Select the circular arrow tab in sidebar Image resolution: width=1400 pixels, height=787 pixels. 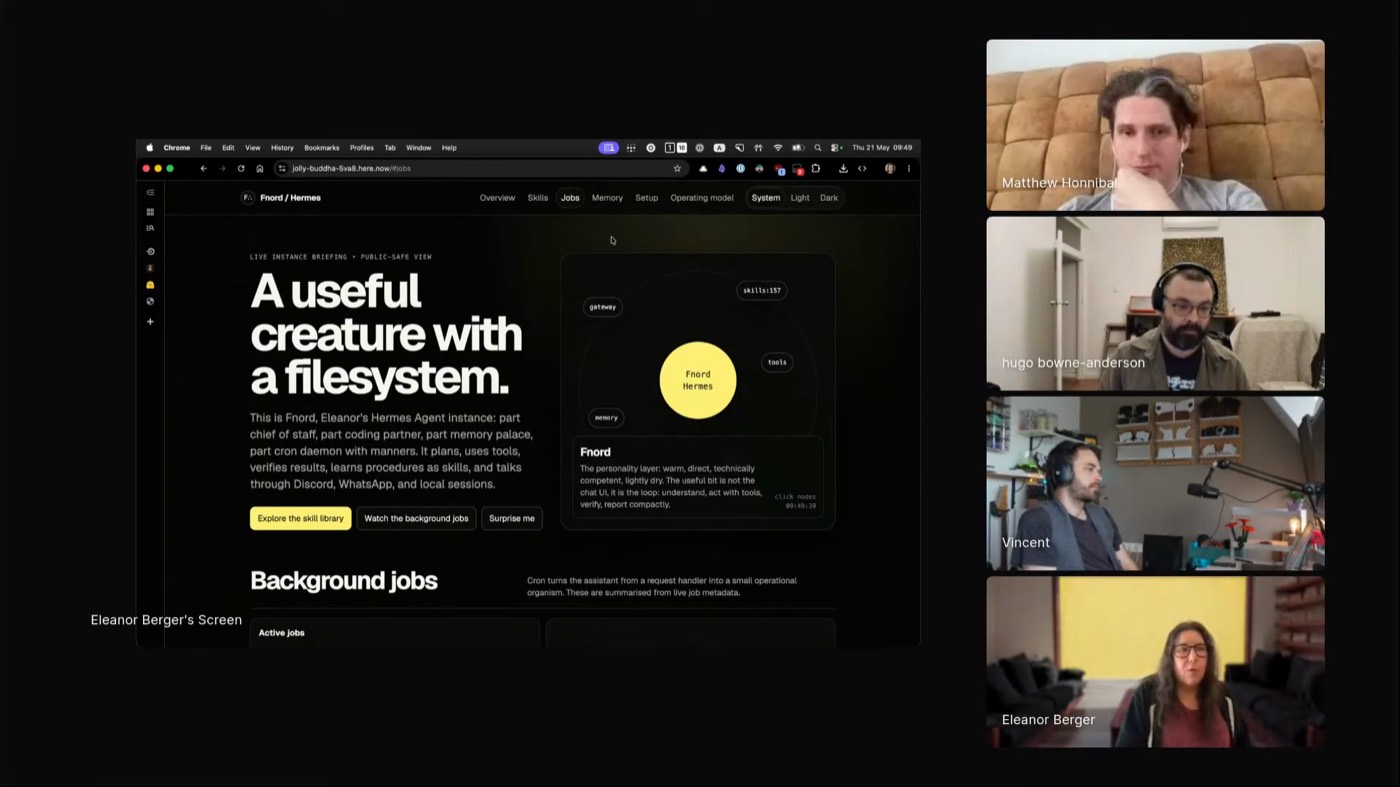coord(150,252)
